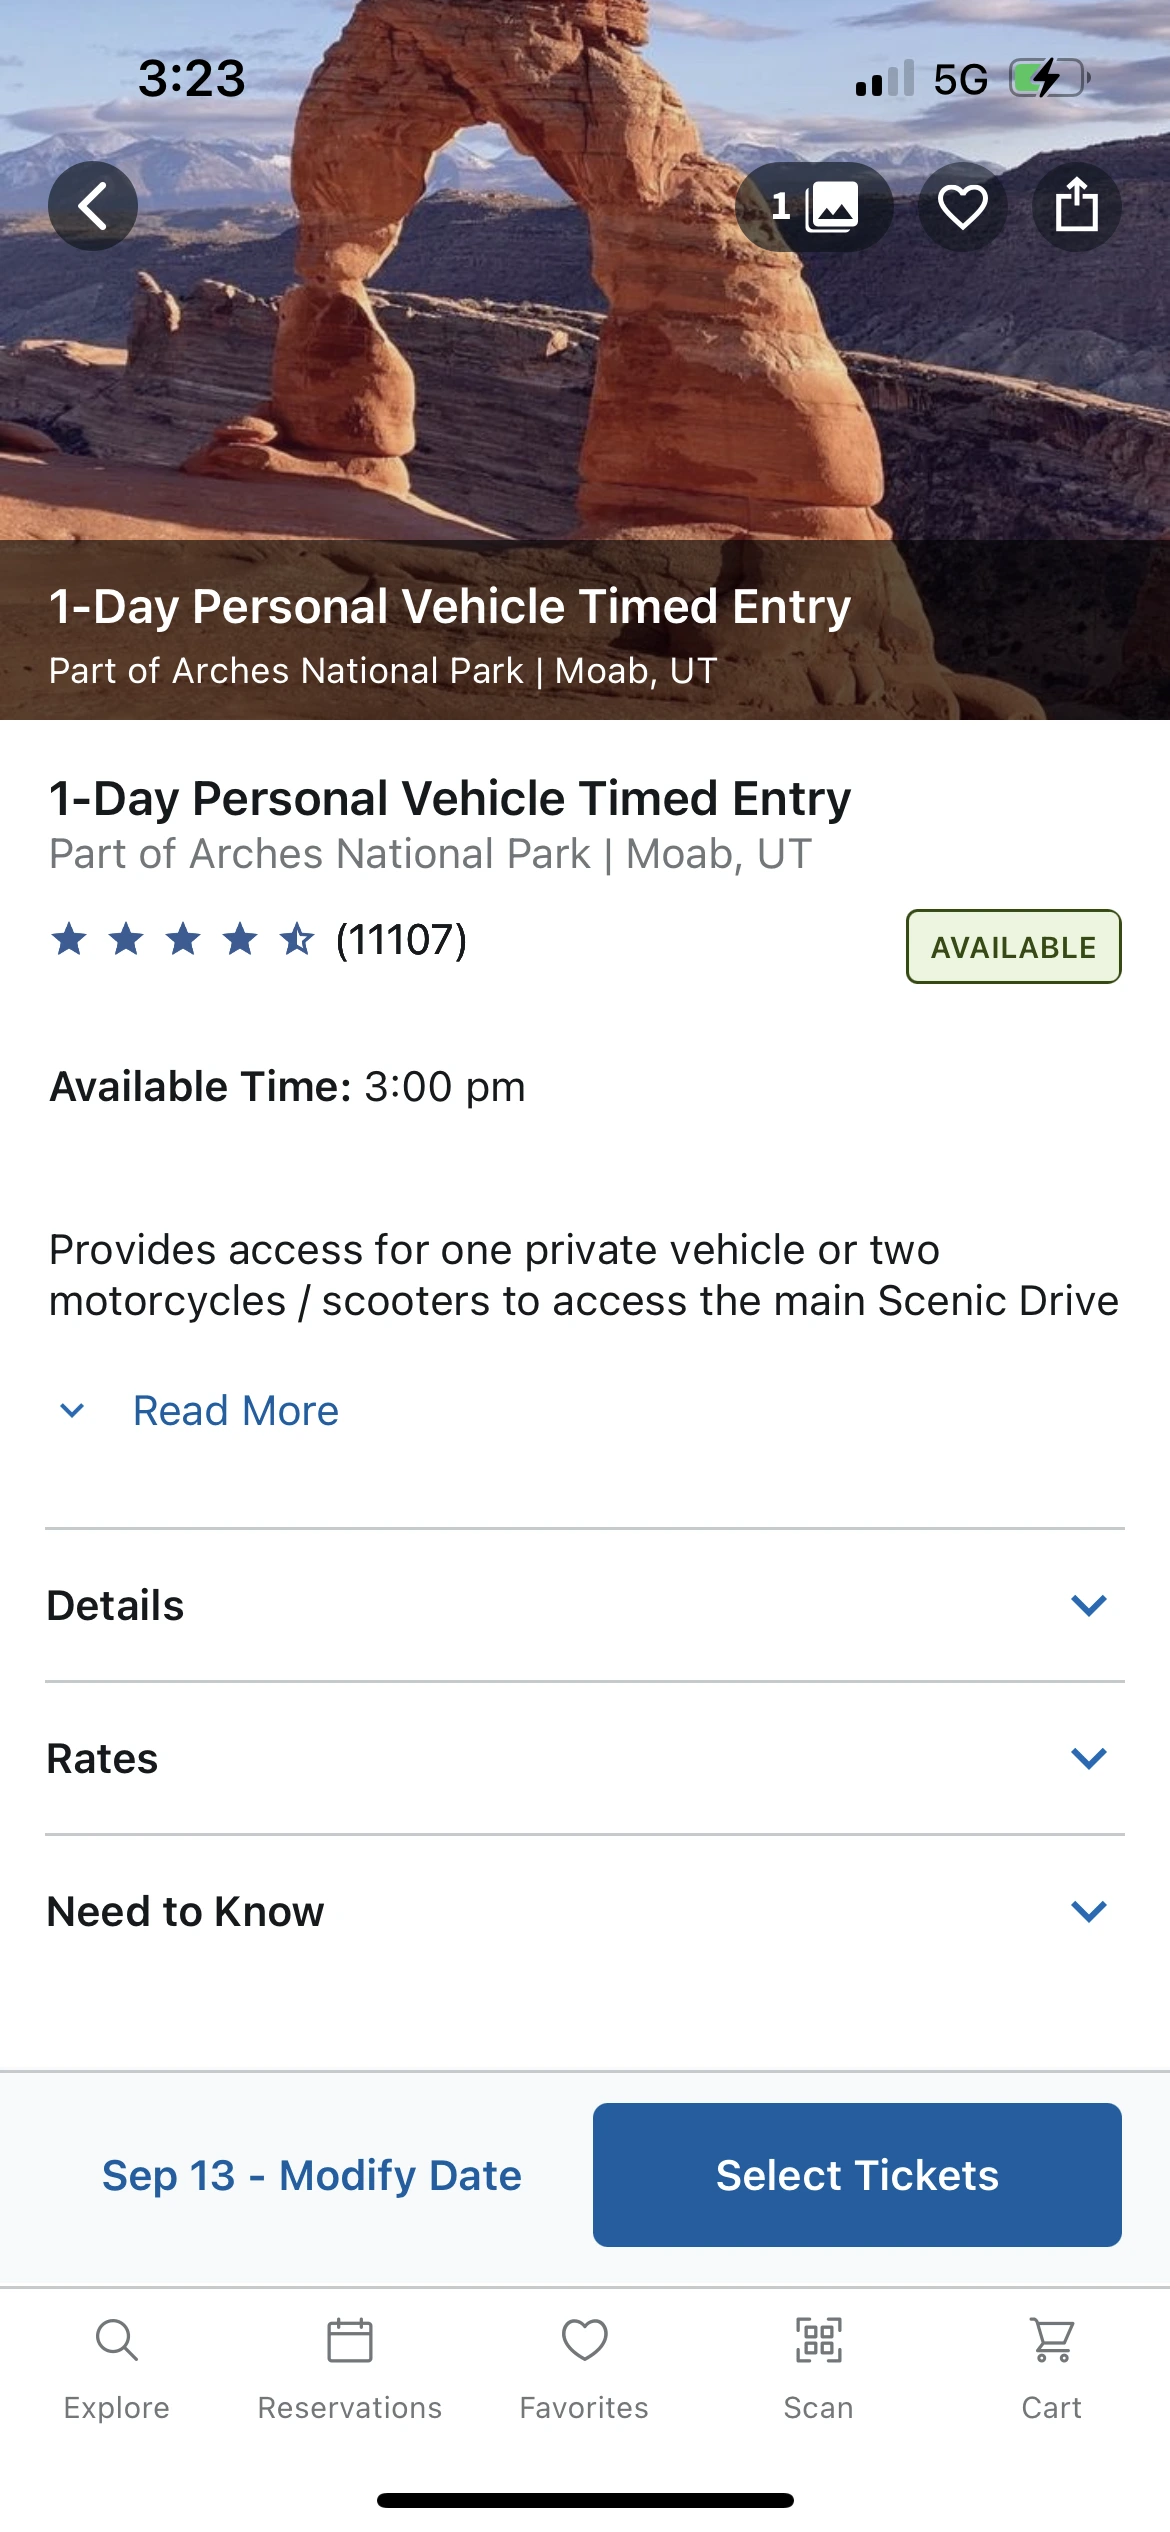Viewport: 1170px width, 2532px height.
Task: Toggle the heart favorite button
Action: coord(962,207)
